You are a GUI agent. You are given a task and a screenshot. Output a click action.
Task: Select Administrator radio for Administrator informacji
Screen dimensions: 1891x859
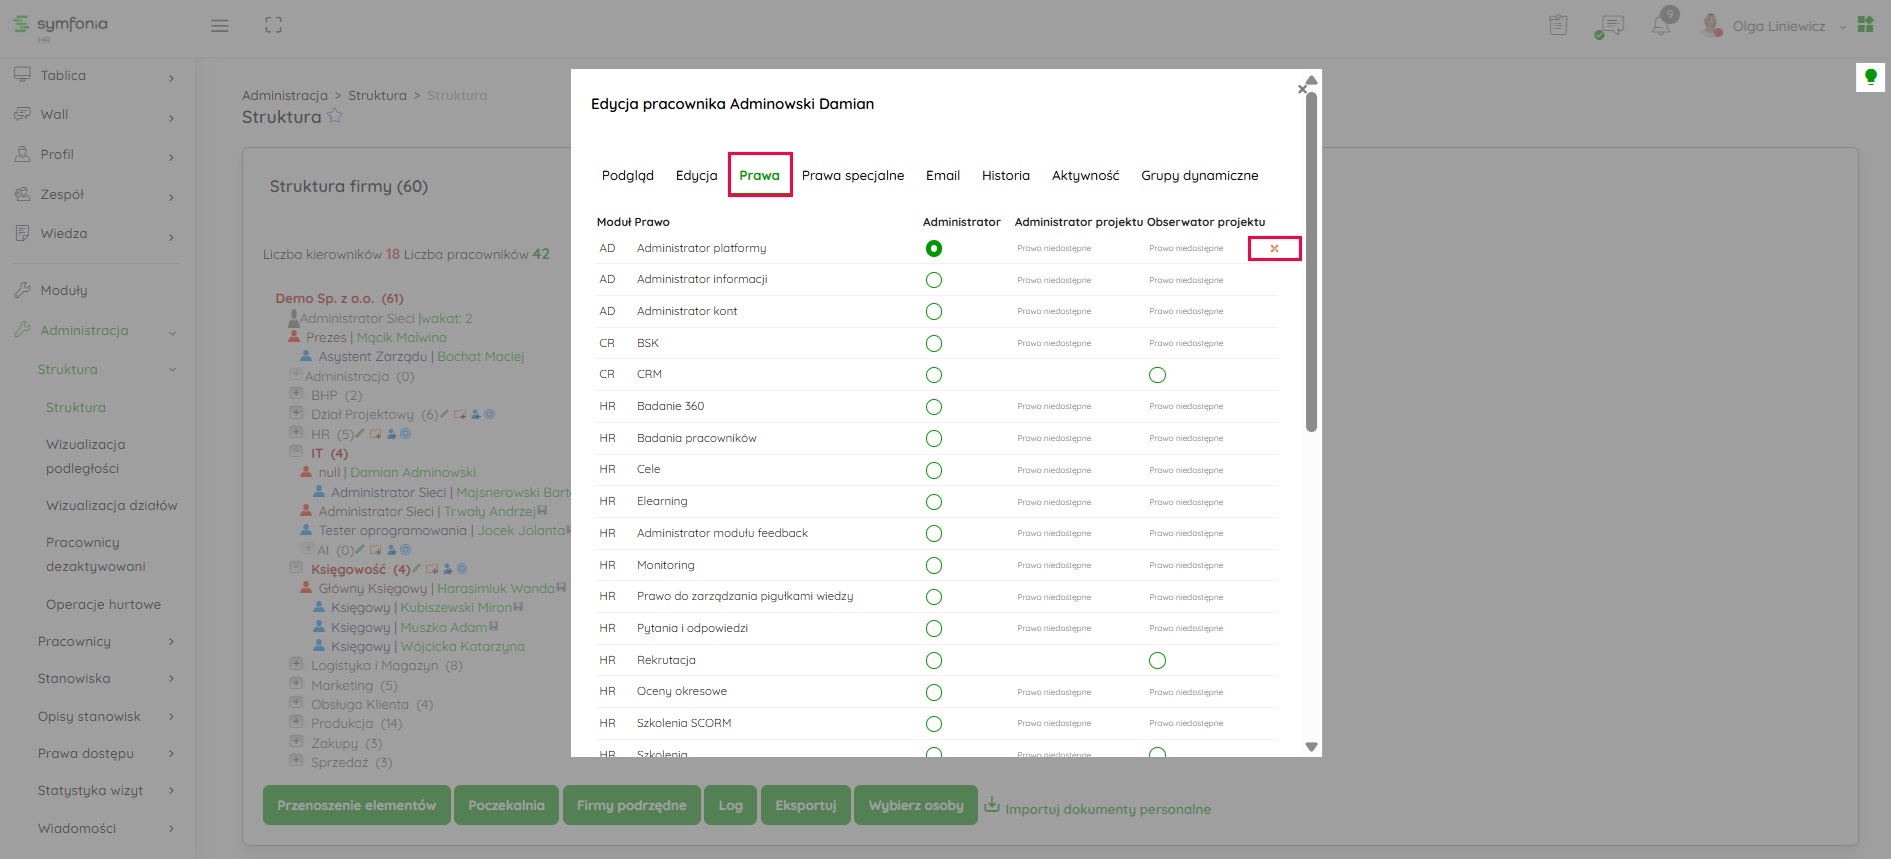pos(934,280)
